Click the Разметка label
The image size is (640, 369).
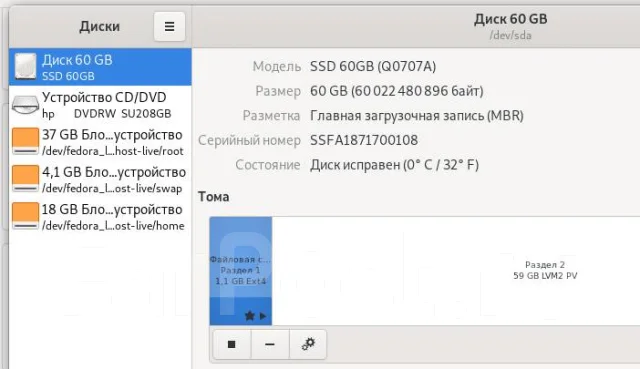[271, 116]
